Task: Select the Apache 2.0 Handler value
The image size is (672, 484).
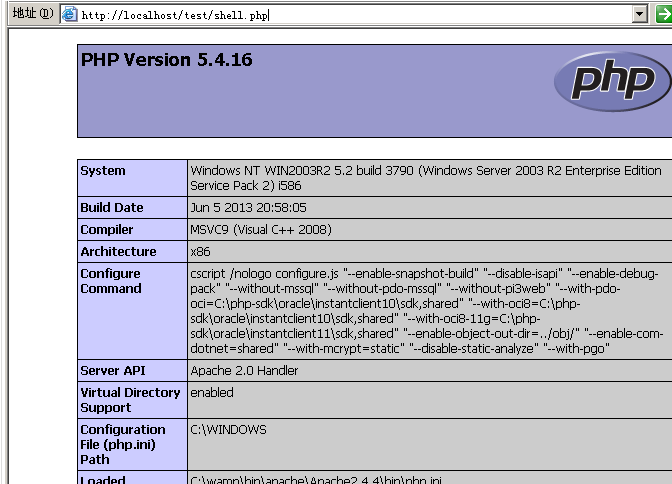Action: click(244, 370)
